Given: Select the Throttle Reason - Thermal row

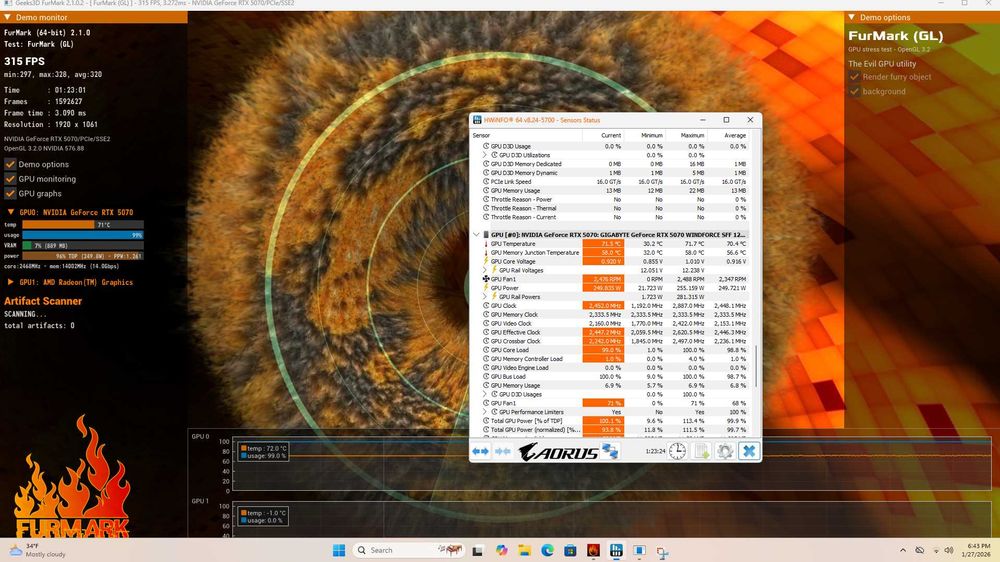Looking at the screenshot, I should click(615, 208).
